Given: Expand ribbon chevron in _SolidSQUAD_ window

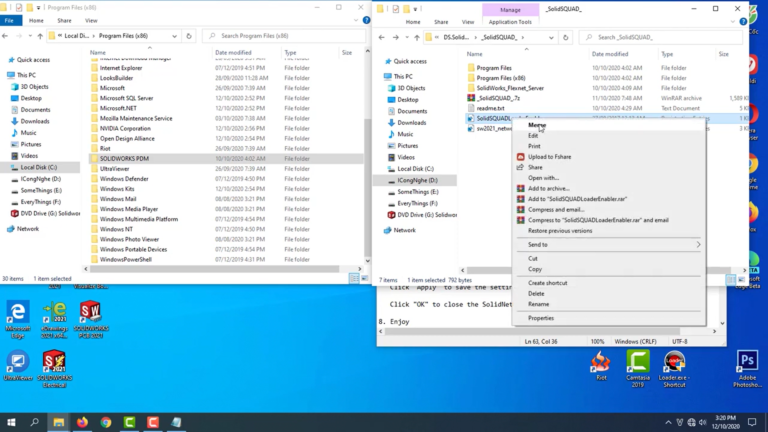Looking at the screenshot, I should click(732, 22).
